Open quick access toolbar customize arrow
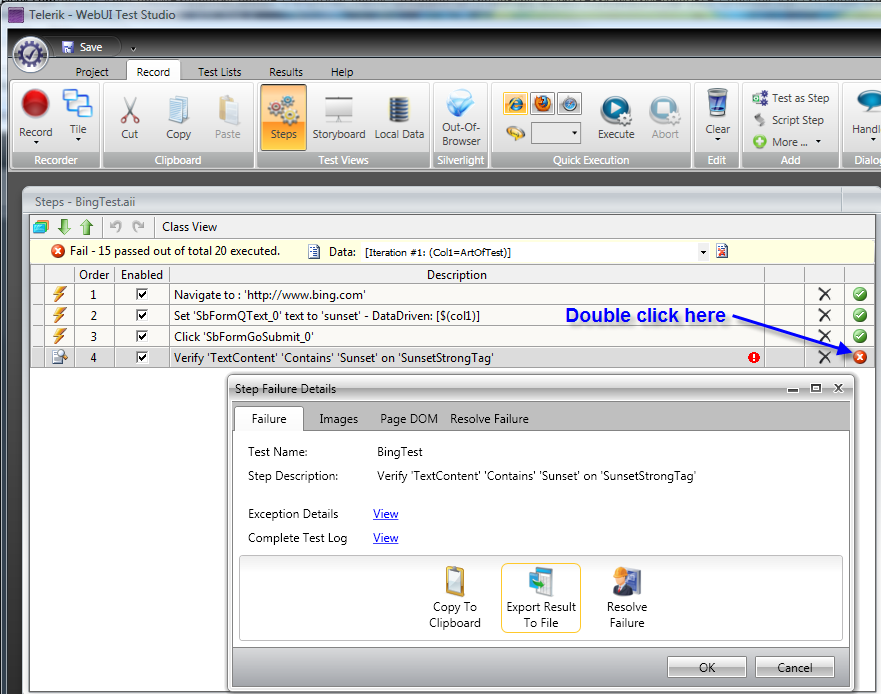The width and height of the screenshot is (881, 694). coord(133,49)
